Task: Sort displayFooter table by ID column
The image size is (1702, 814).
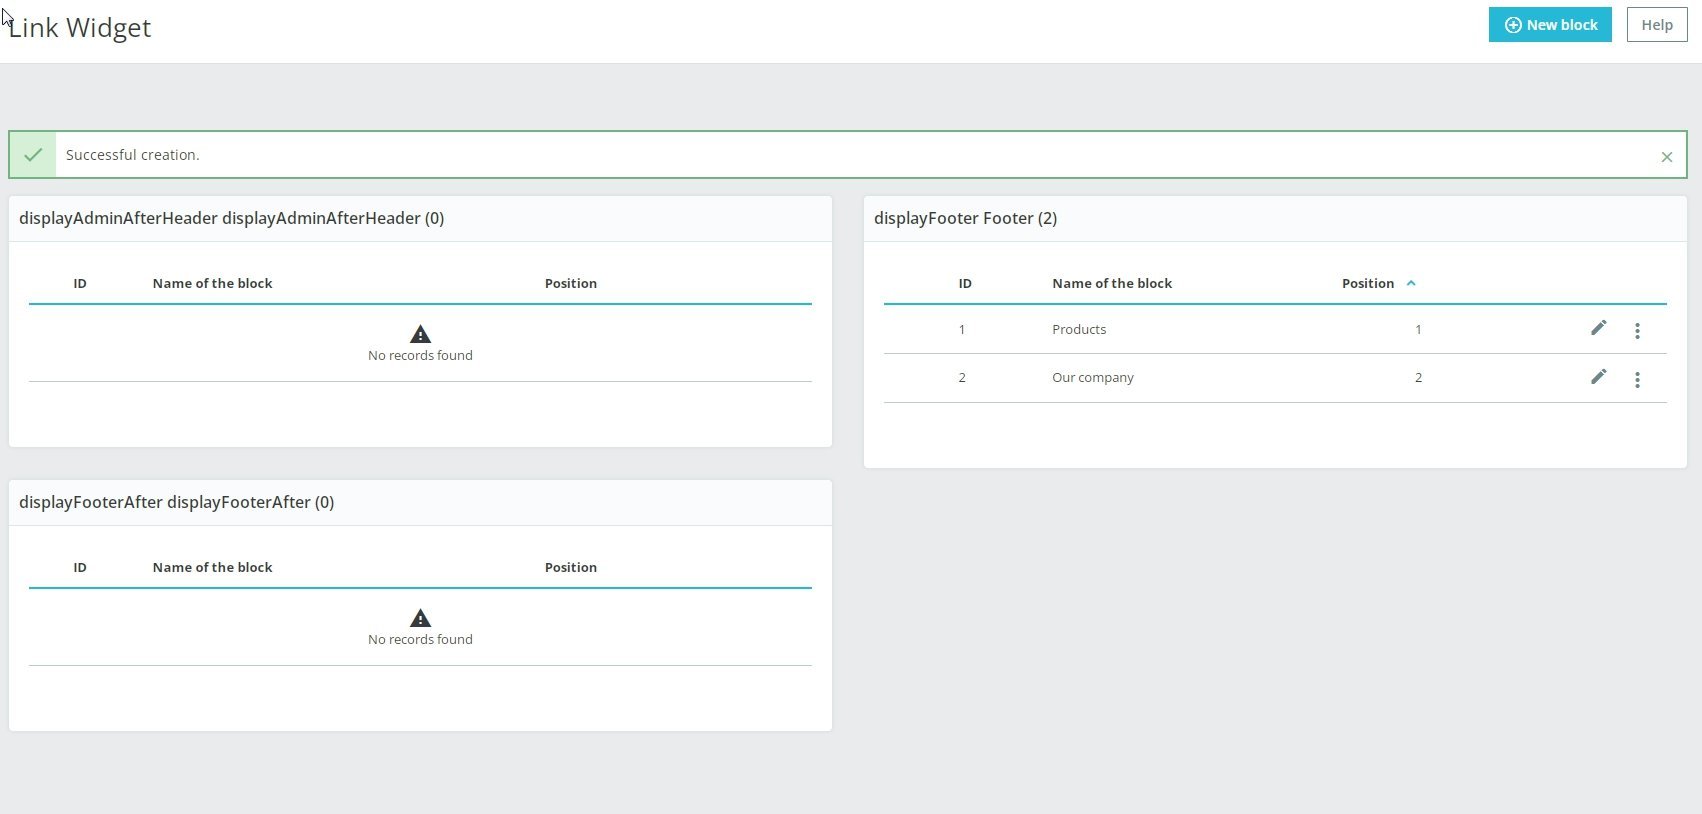Action: 965,283
